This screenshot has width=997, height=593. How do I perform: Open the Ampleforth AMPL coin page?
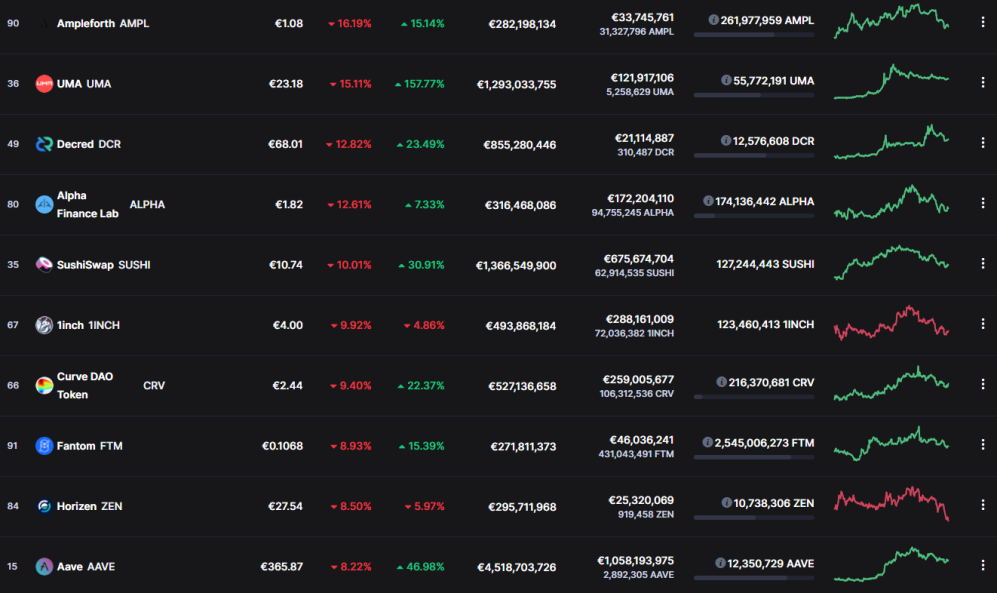pos(103,24)
